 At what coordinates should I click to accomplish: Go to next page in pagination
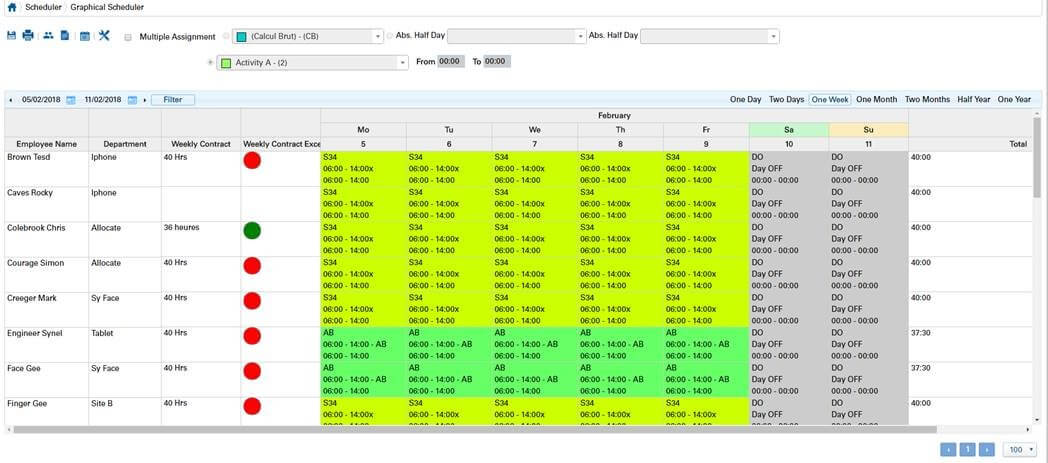[986, 450]
